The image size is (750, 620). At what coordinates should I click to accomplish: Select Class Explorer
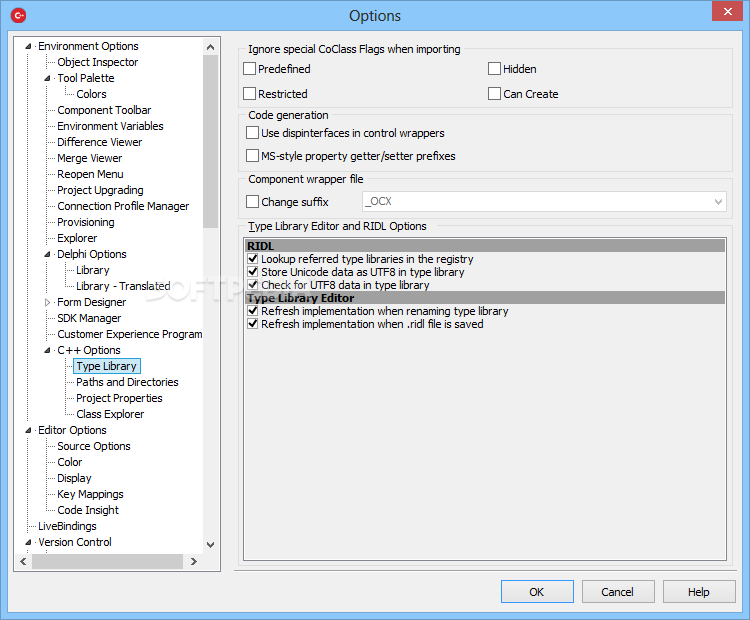point(110,414)
